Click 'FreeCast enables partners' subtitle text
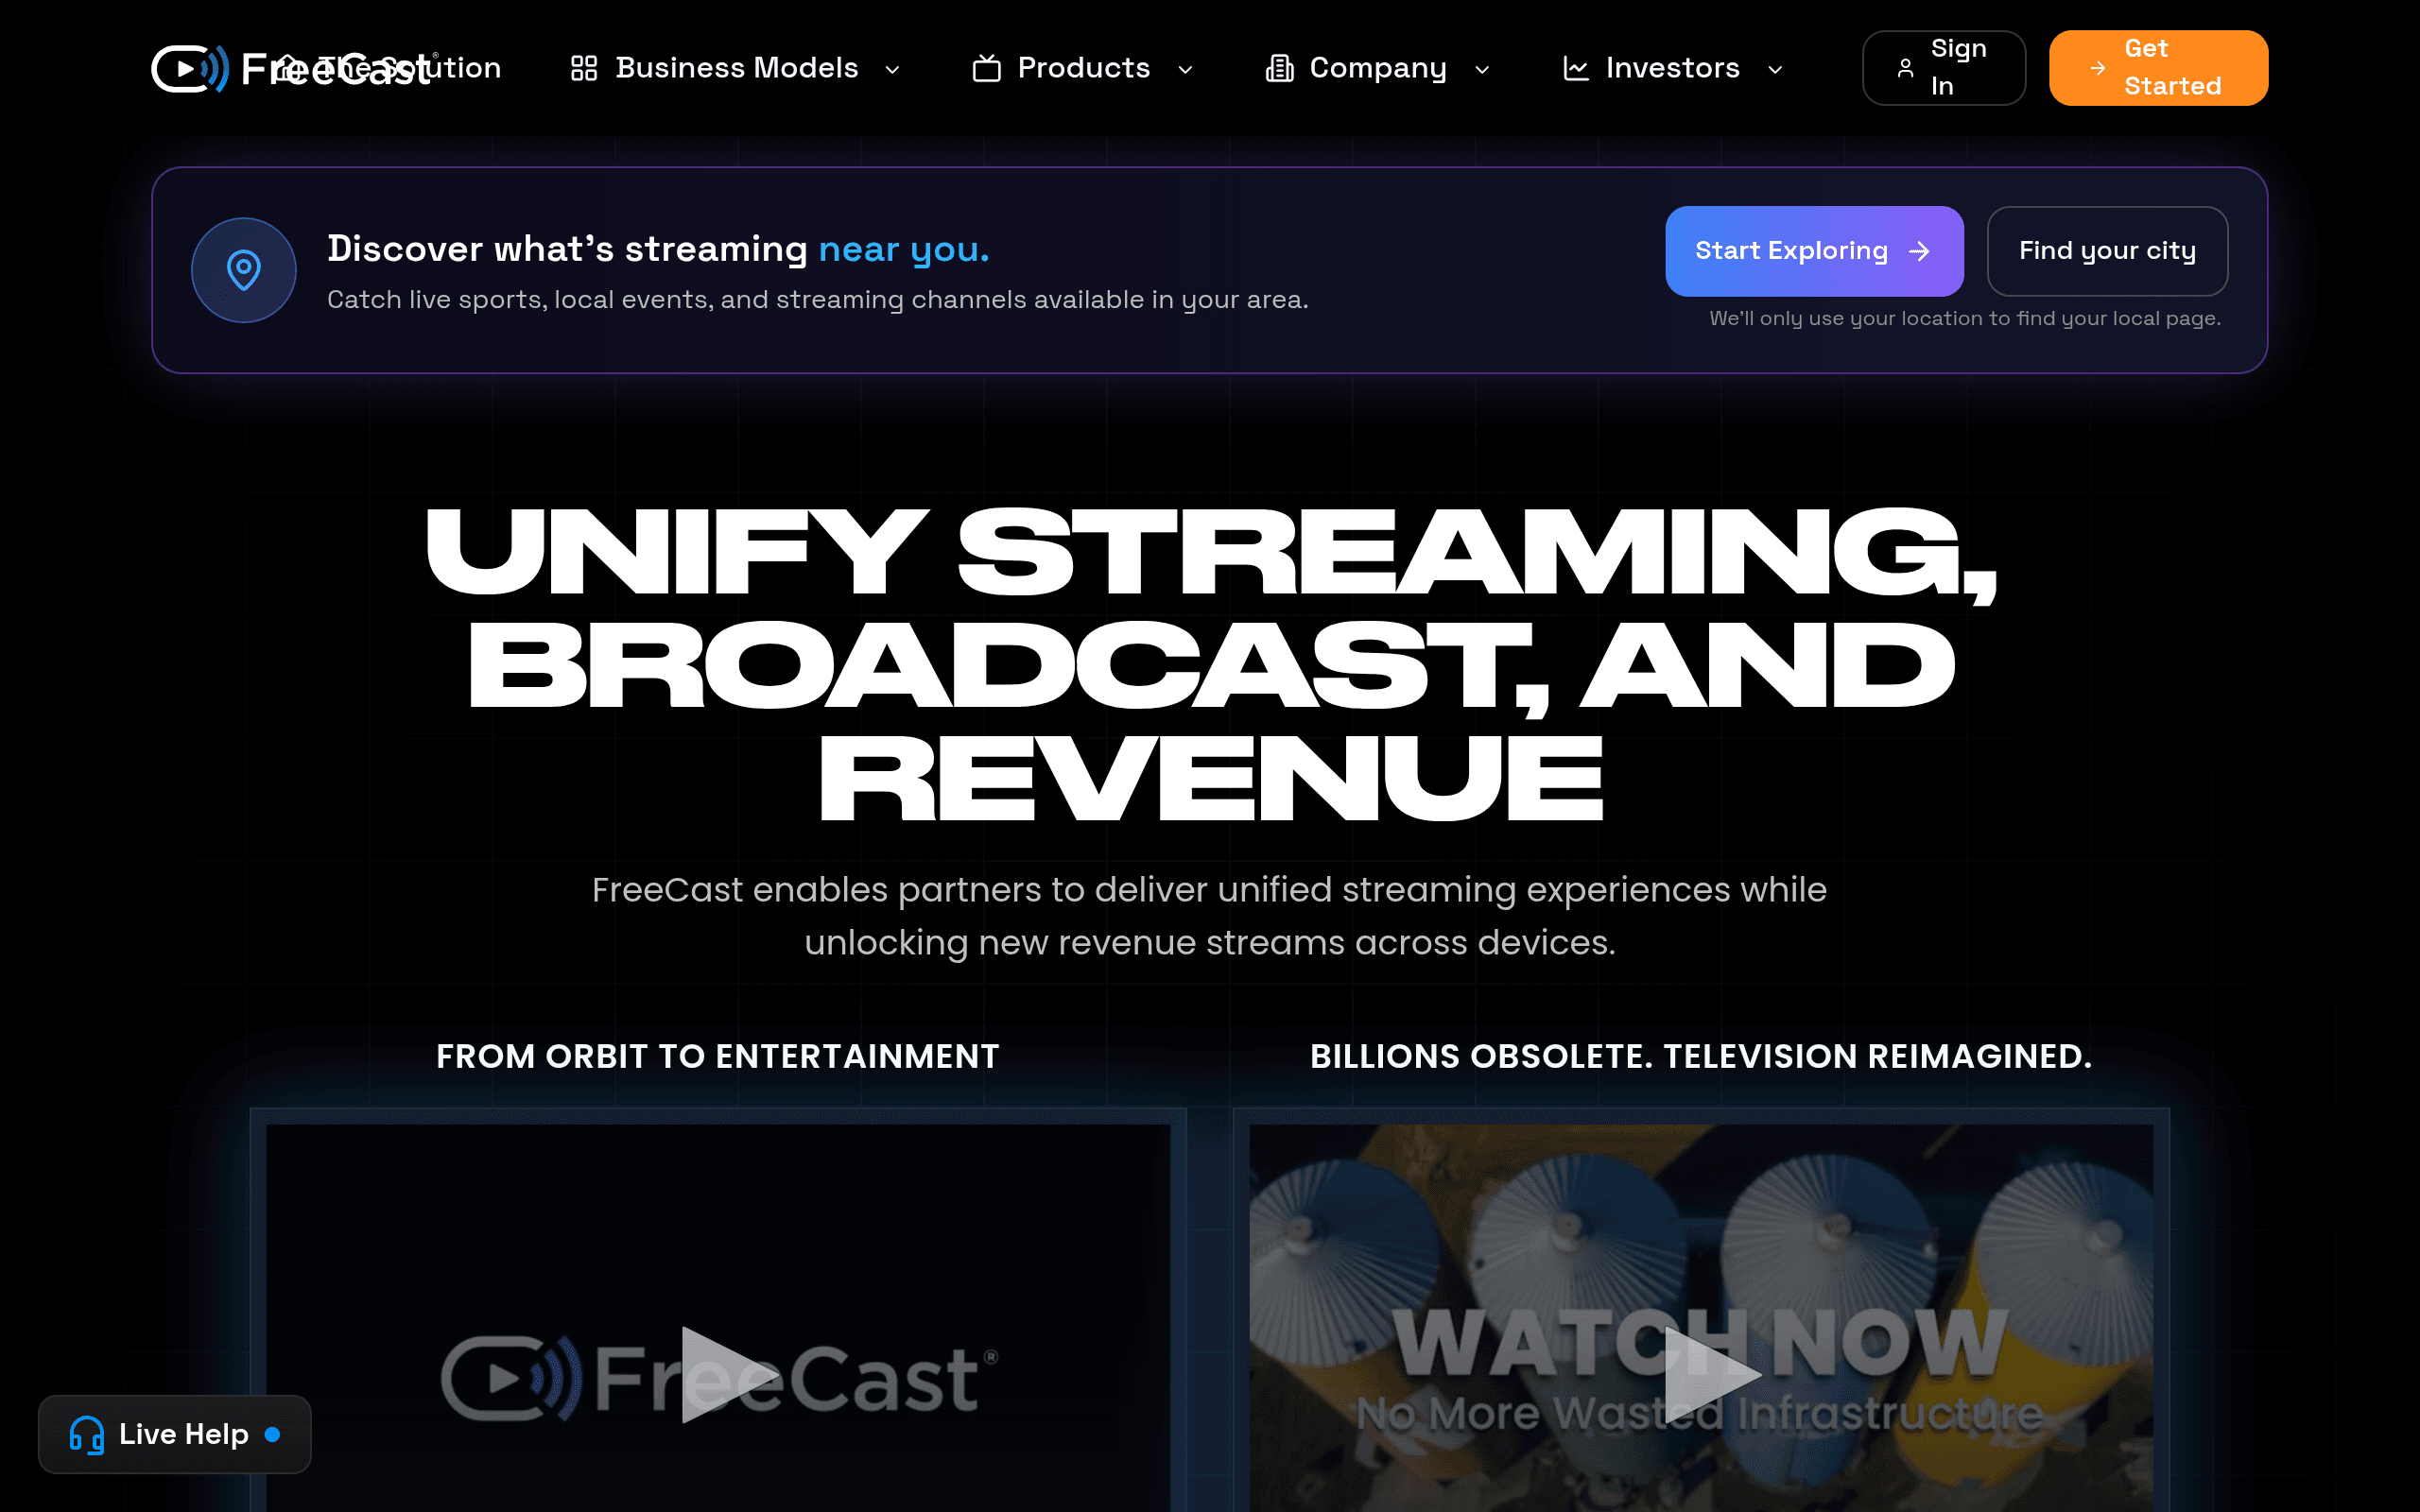2420x1512 pixels. (x=1210, y=916)
